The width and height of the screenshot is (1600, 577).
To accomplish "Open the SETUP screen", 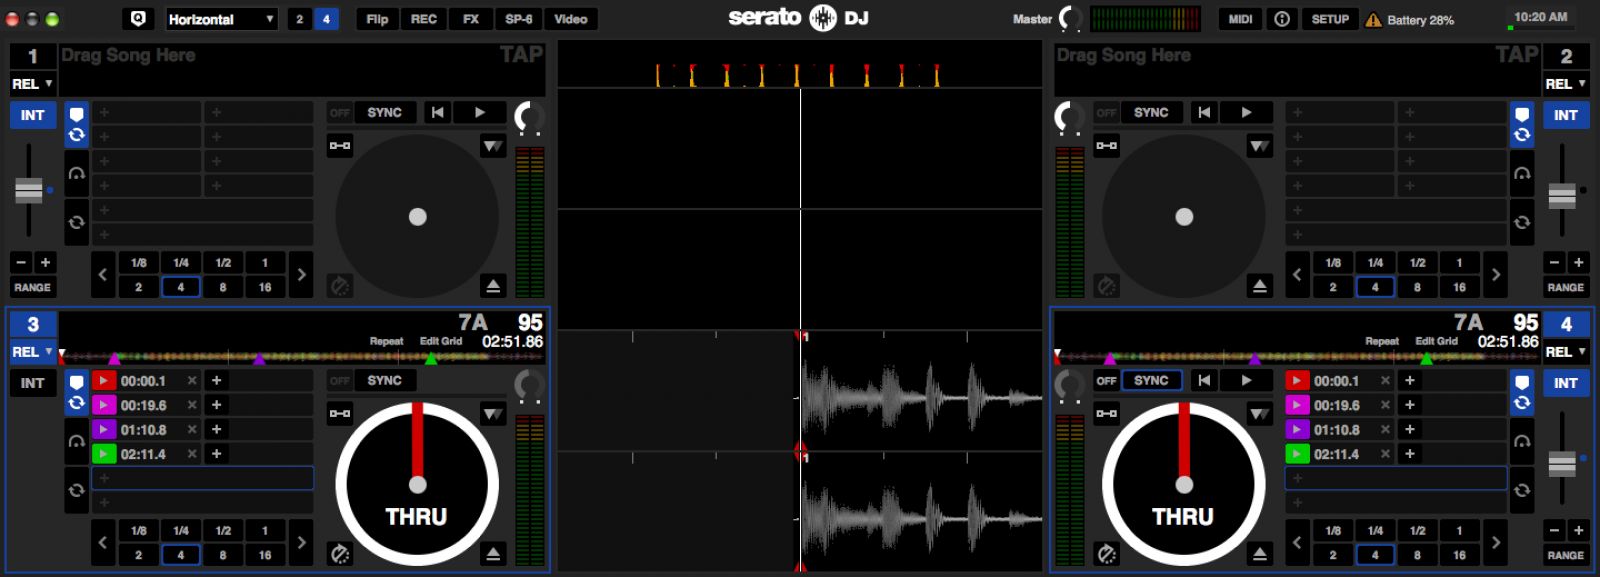I will tap(1330, 19).
